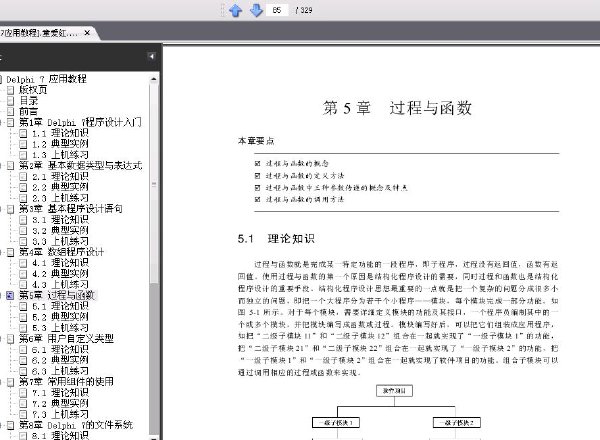The width and height of the screenshot is (600, 440).
Task: Click the bookmarks panel scrollbar thumb
Action: click(153, 184)
